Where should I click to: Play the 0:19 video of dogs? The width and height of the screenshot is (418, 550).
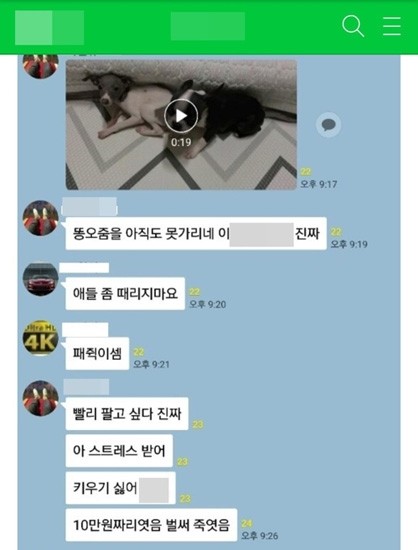(181, 115)
